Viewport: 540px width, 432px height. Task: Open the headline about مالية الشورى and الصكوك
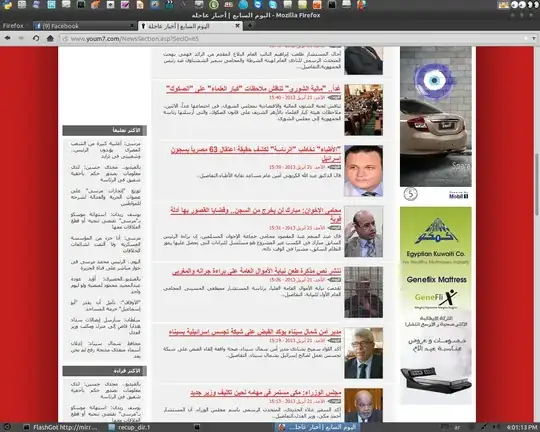(x=253, y=89)
